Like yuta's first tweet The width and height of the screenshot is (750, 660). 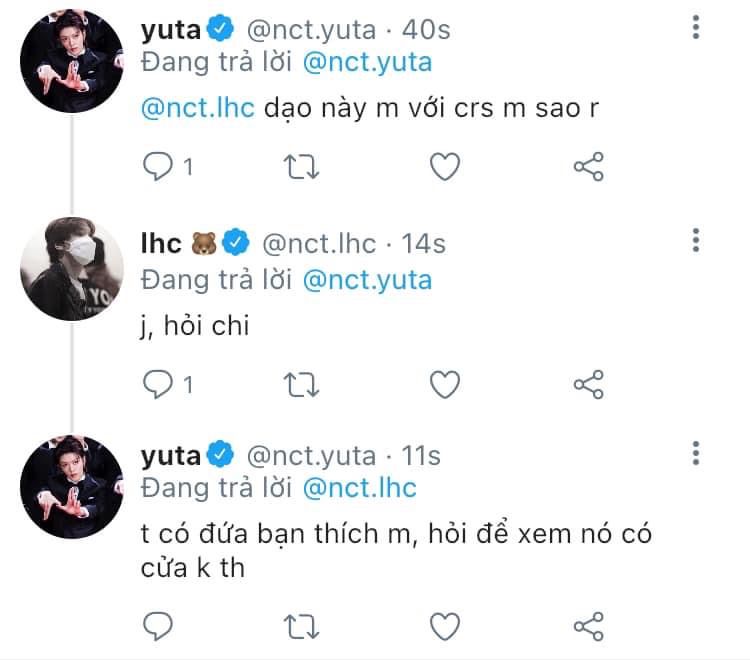(444, 167)
